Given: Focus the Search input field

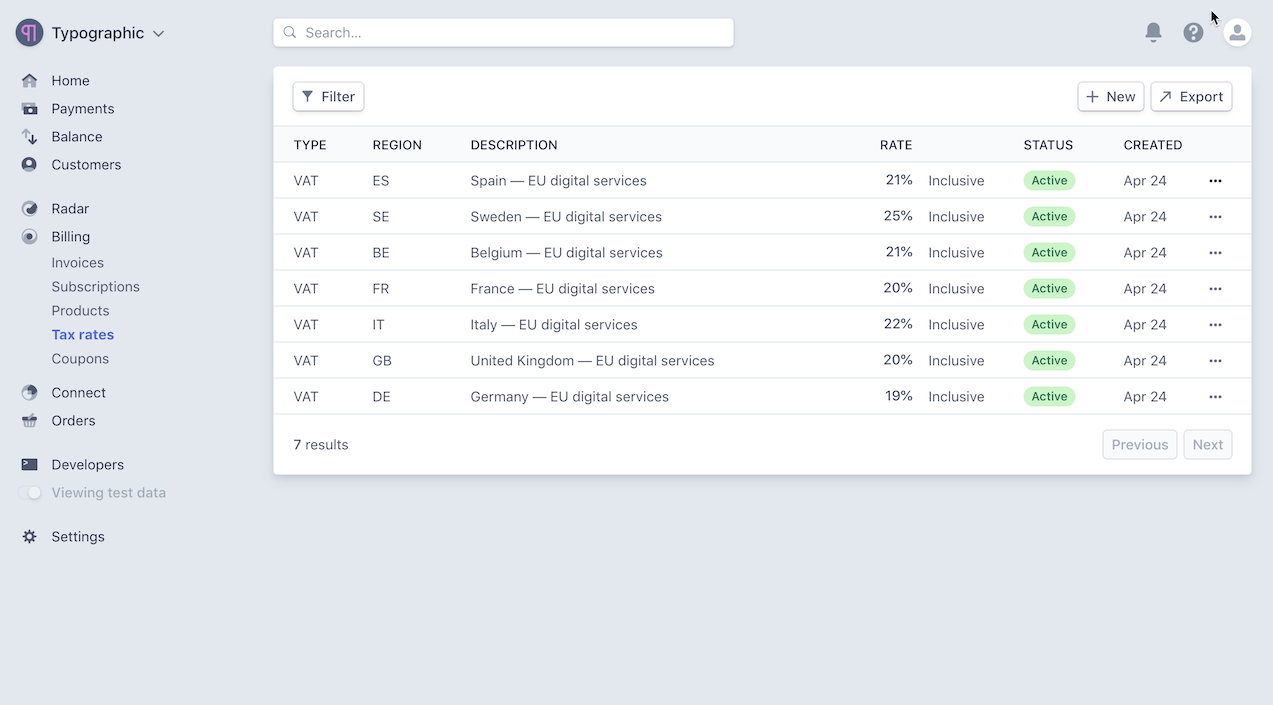Looking at the screenshot, I should [x=503, y=33].
